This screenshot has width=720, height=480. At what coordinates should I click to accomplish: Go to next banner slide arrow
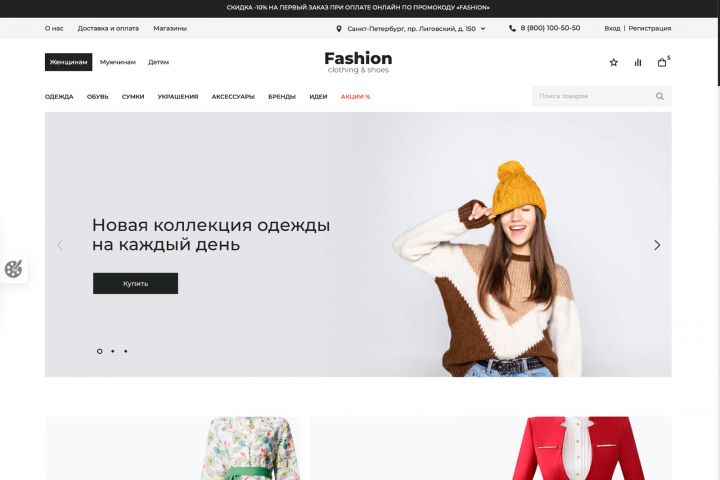[657, 245]
